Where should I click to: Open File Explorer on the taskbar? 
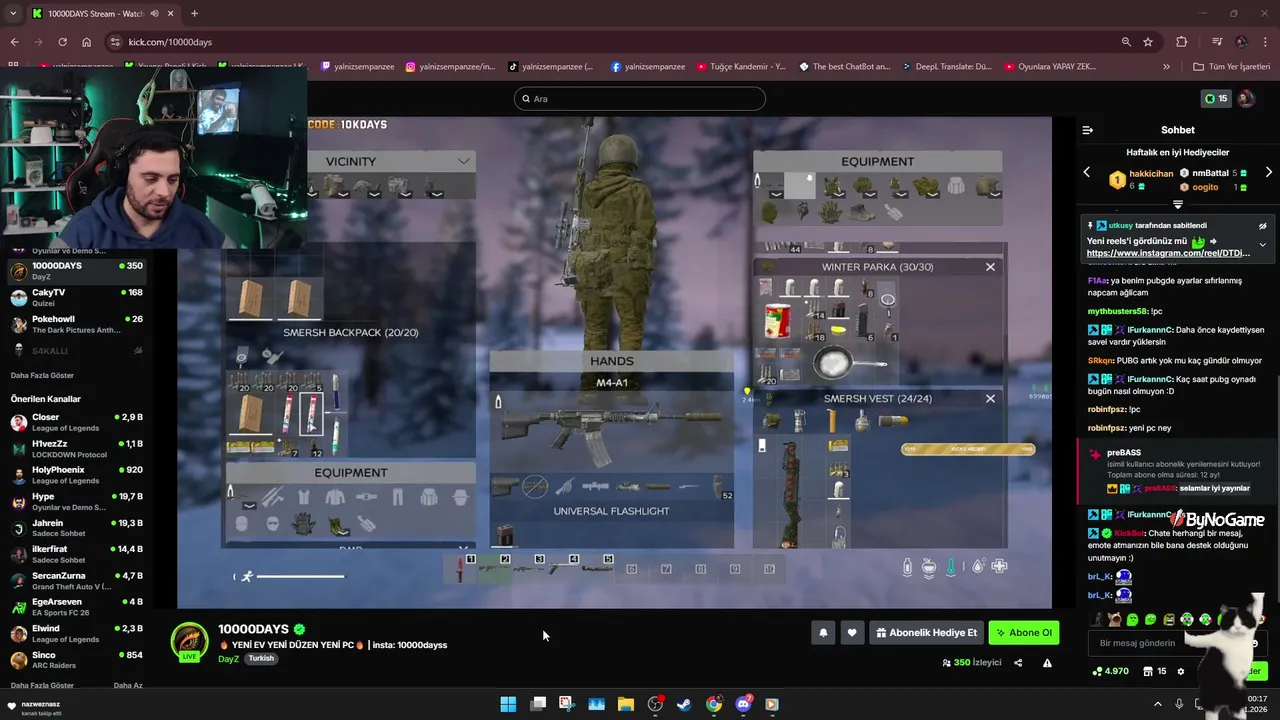(626, 704)
